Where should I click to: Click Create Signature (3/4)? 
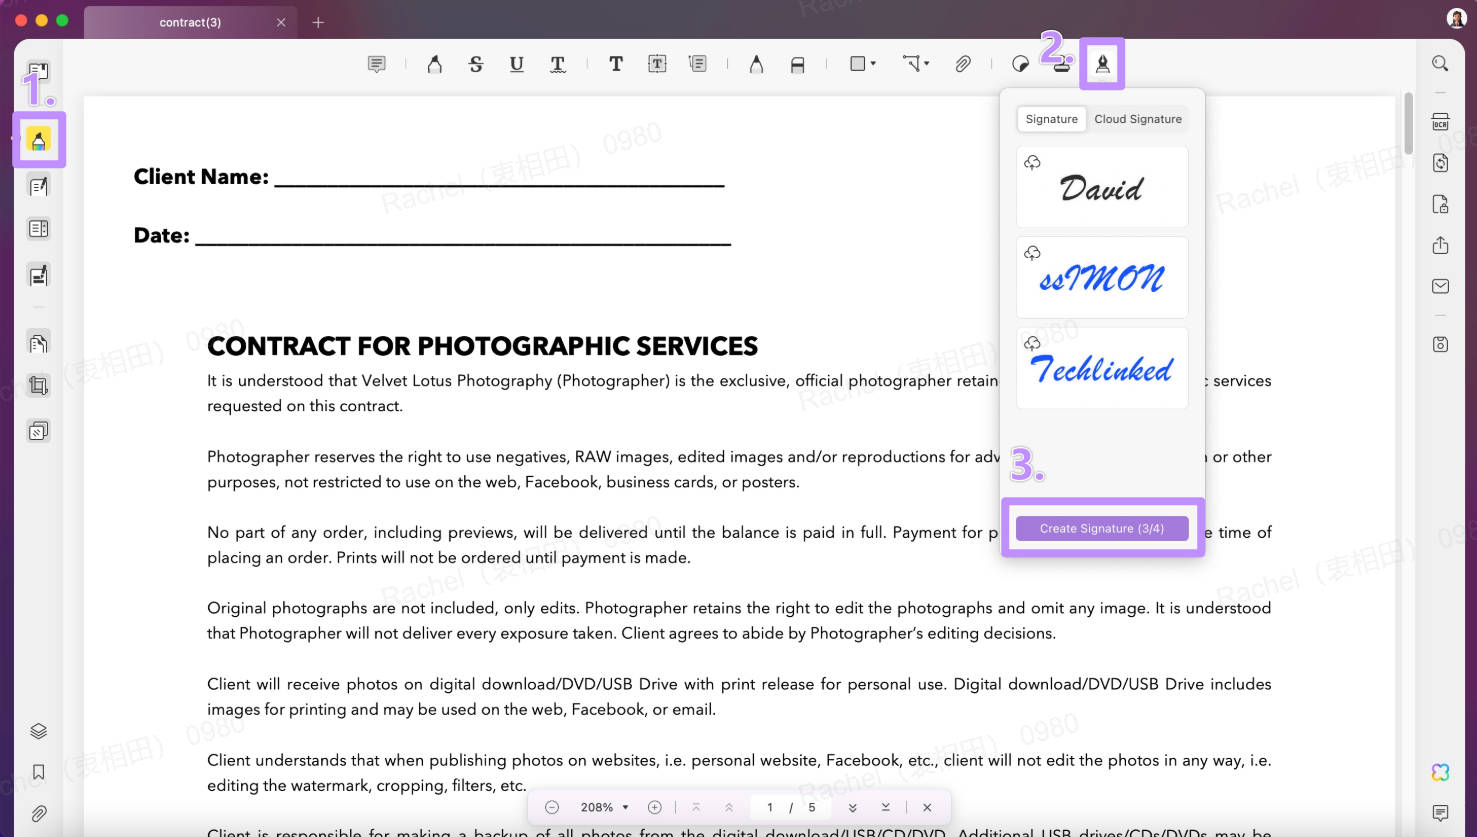1101,528
